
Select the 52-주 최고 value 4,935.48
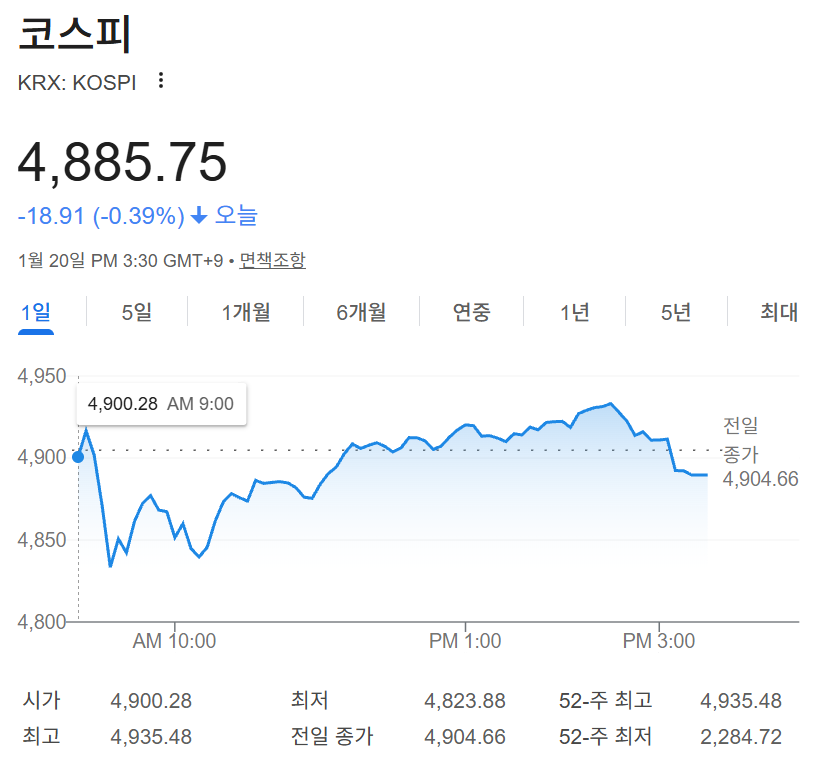740,701
